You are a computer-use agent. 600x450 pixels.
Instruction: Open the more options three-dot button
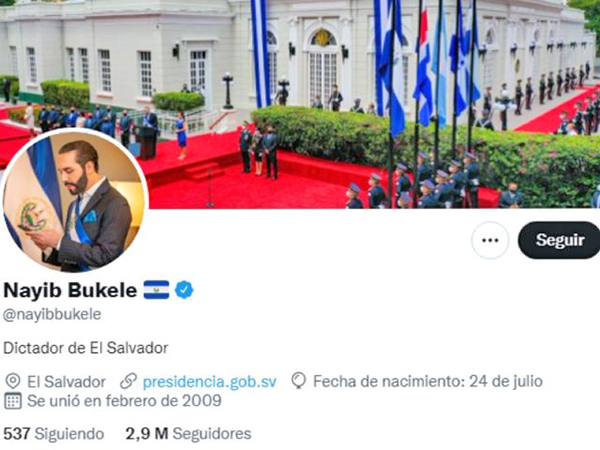click(x=490, y=240)
